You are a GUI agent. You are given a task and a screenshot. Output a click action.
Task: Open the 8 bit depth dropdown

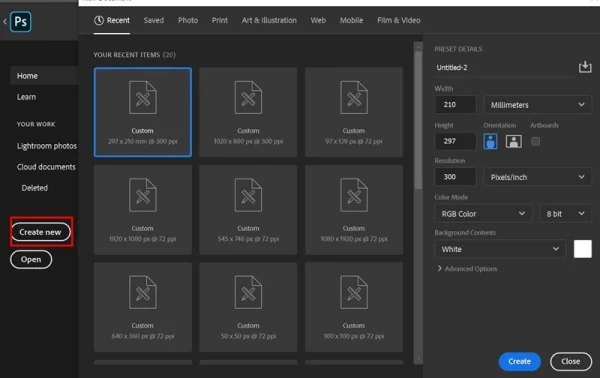pyautogui.click(x=565, y=213)
